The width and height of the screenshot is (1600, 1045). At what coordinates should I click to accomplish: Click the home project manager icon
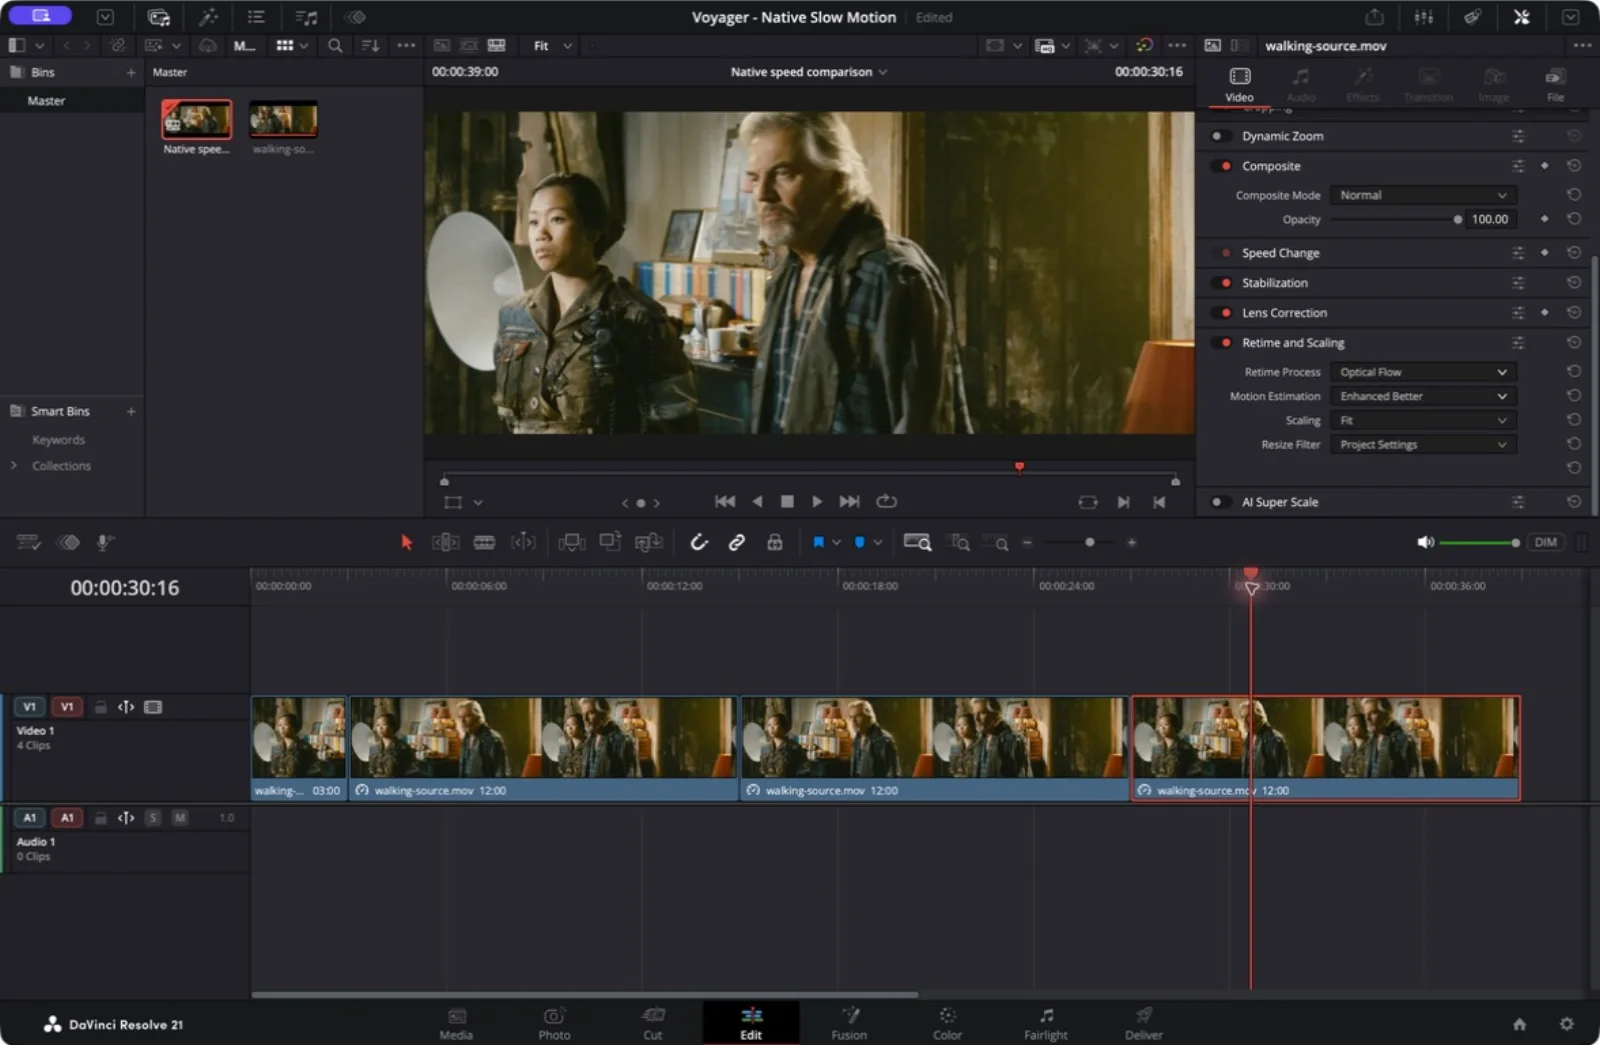(1519, 1024)
